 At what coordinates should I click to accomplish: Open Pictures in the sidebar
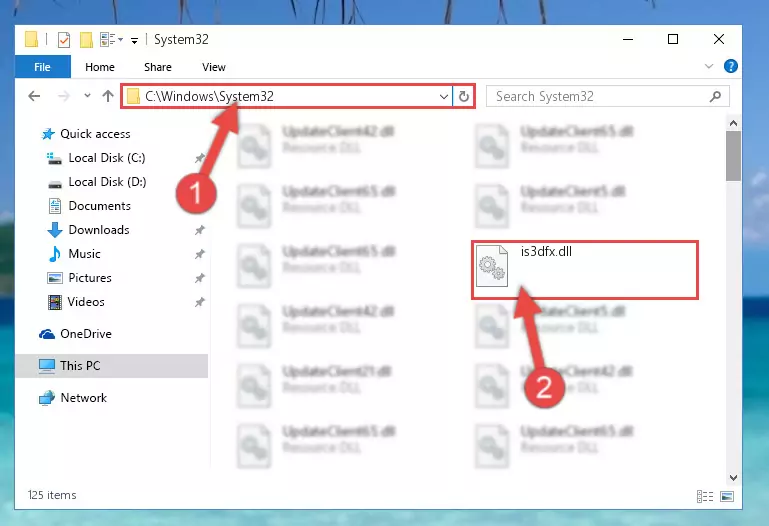click(90, 278)
